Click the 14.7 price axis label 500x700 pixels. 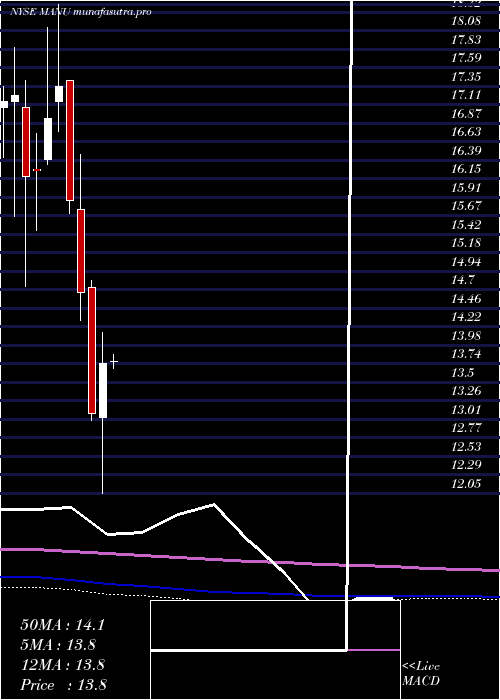(463, 279)
